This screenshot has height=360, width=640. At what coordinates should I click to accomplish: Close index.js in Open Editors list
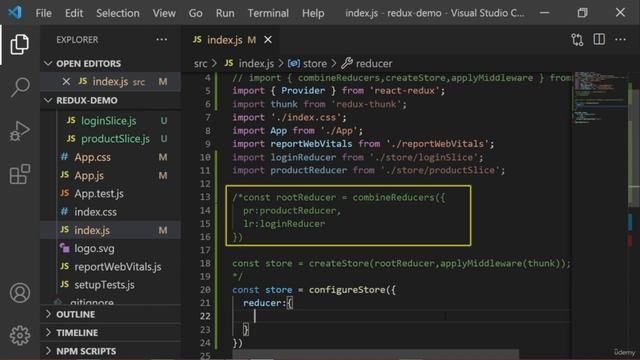tap(66, 82)
